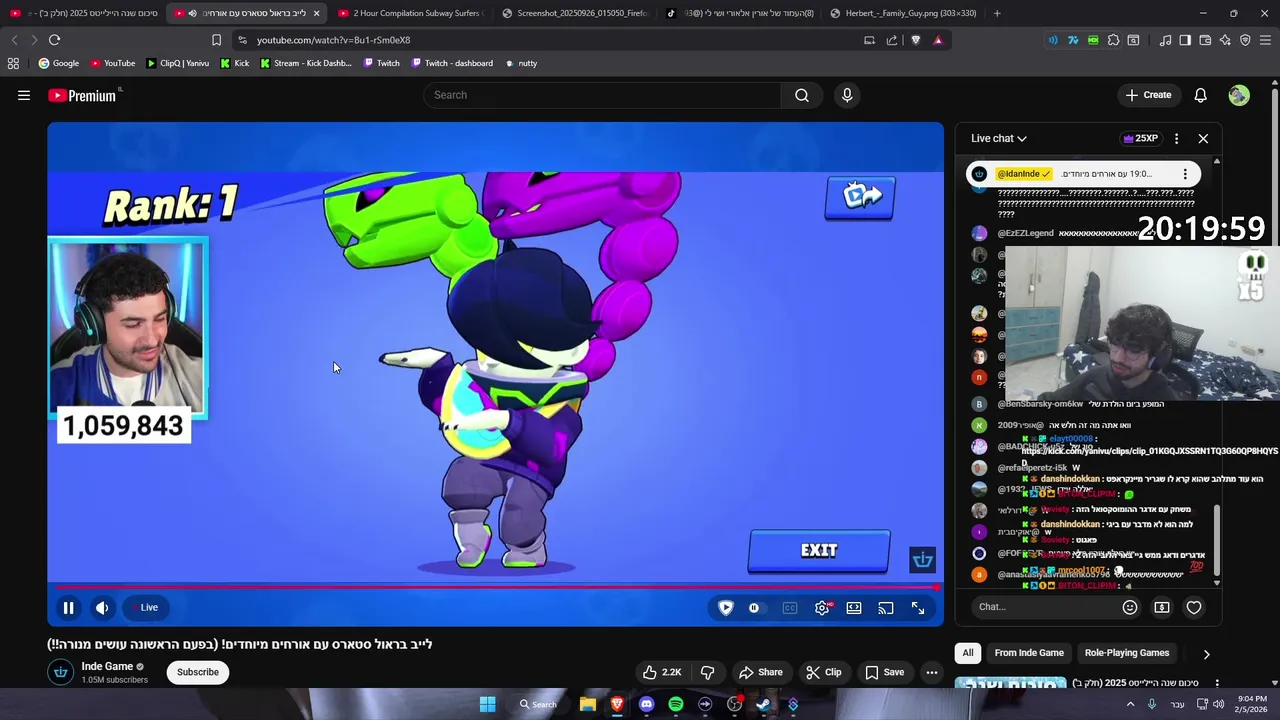This screenshot has height=720, width=1280.
Task: Click the search magnifier button on YouTube
Action: (802, 95)
